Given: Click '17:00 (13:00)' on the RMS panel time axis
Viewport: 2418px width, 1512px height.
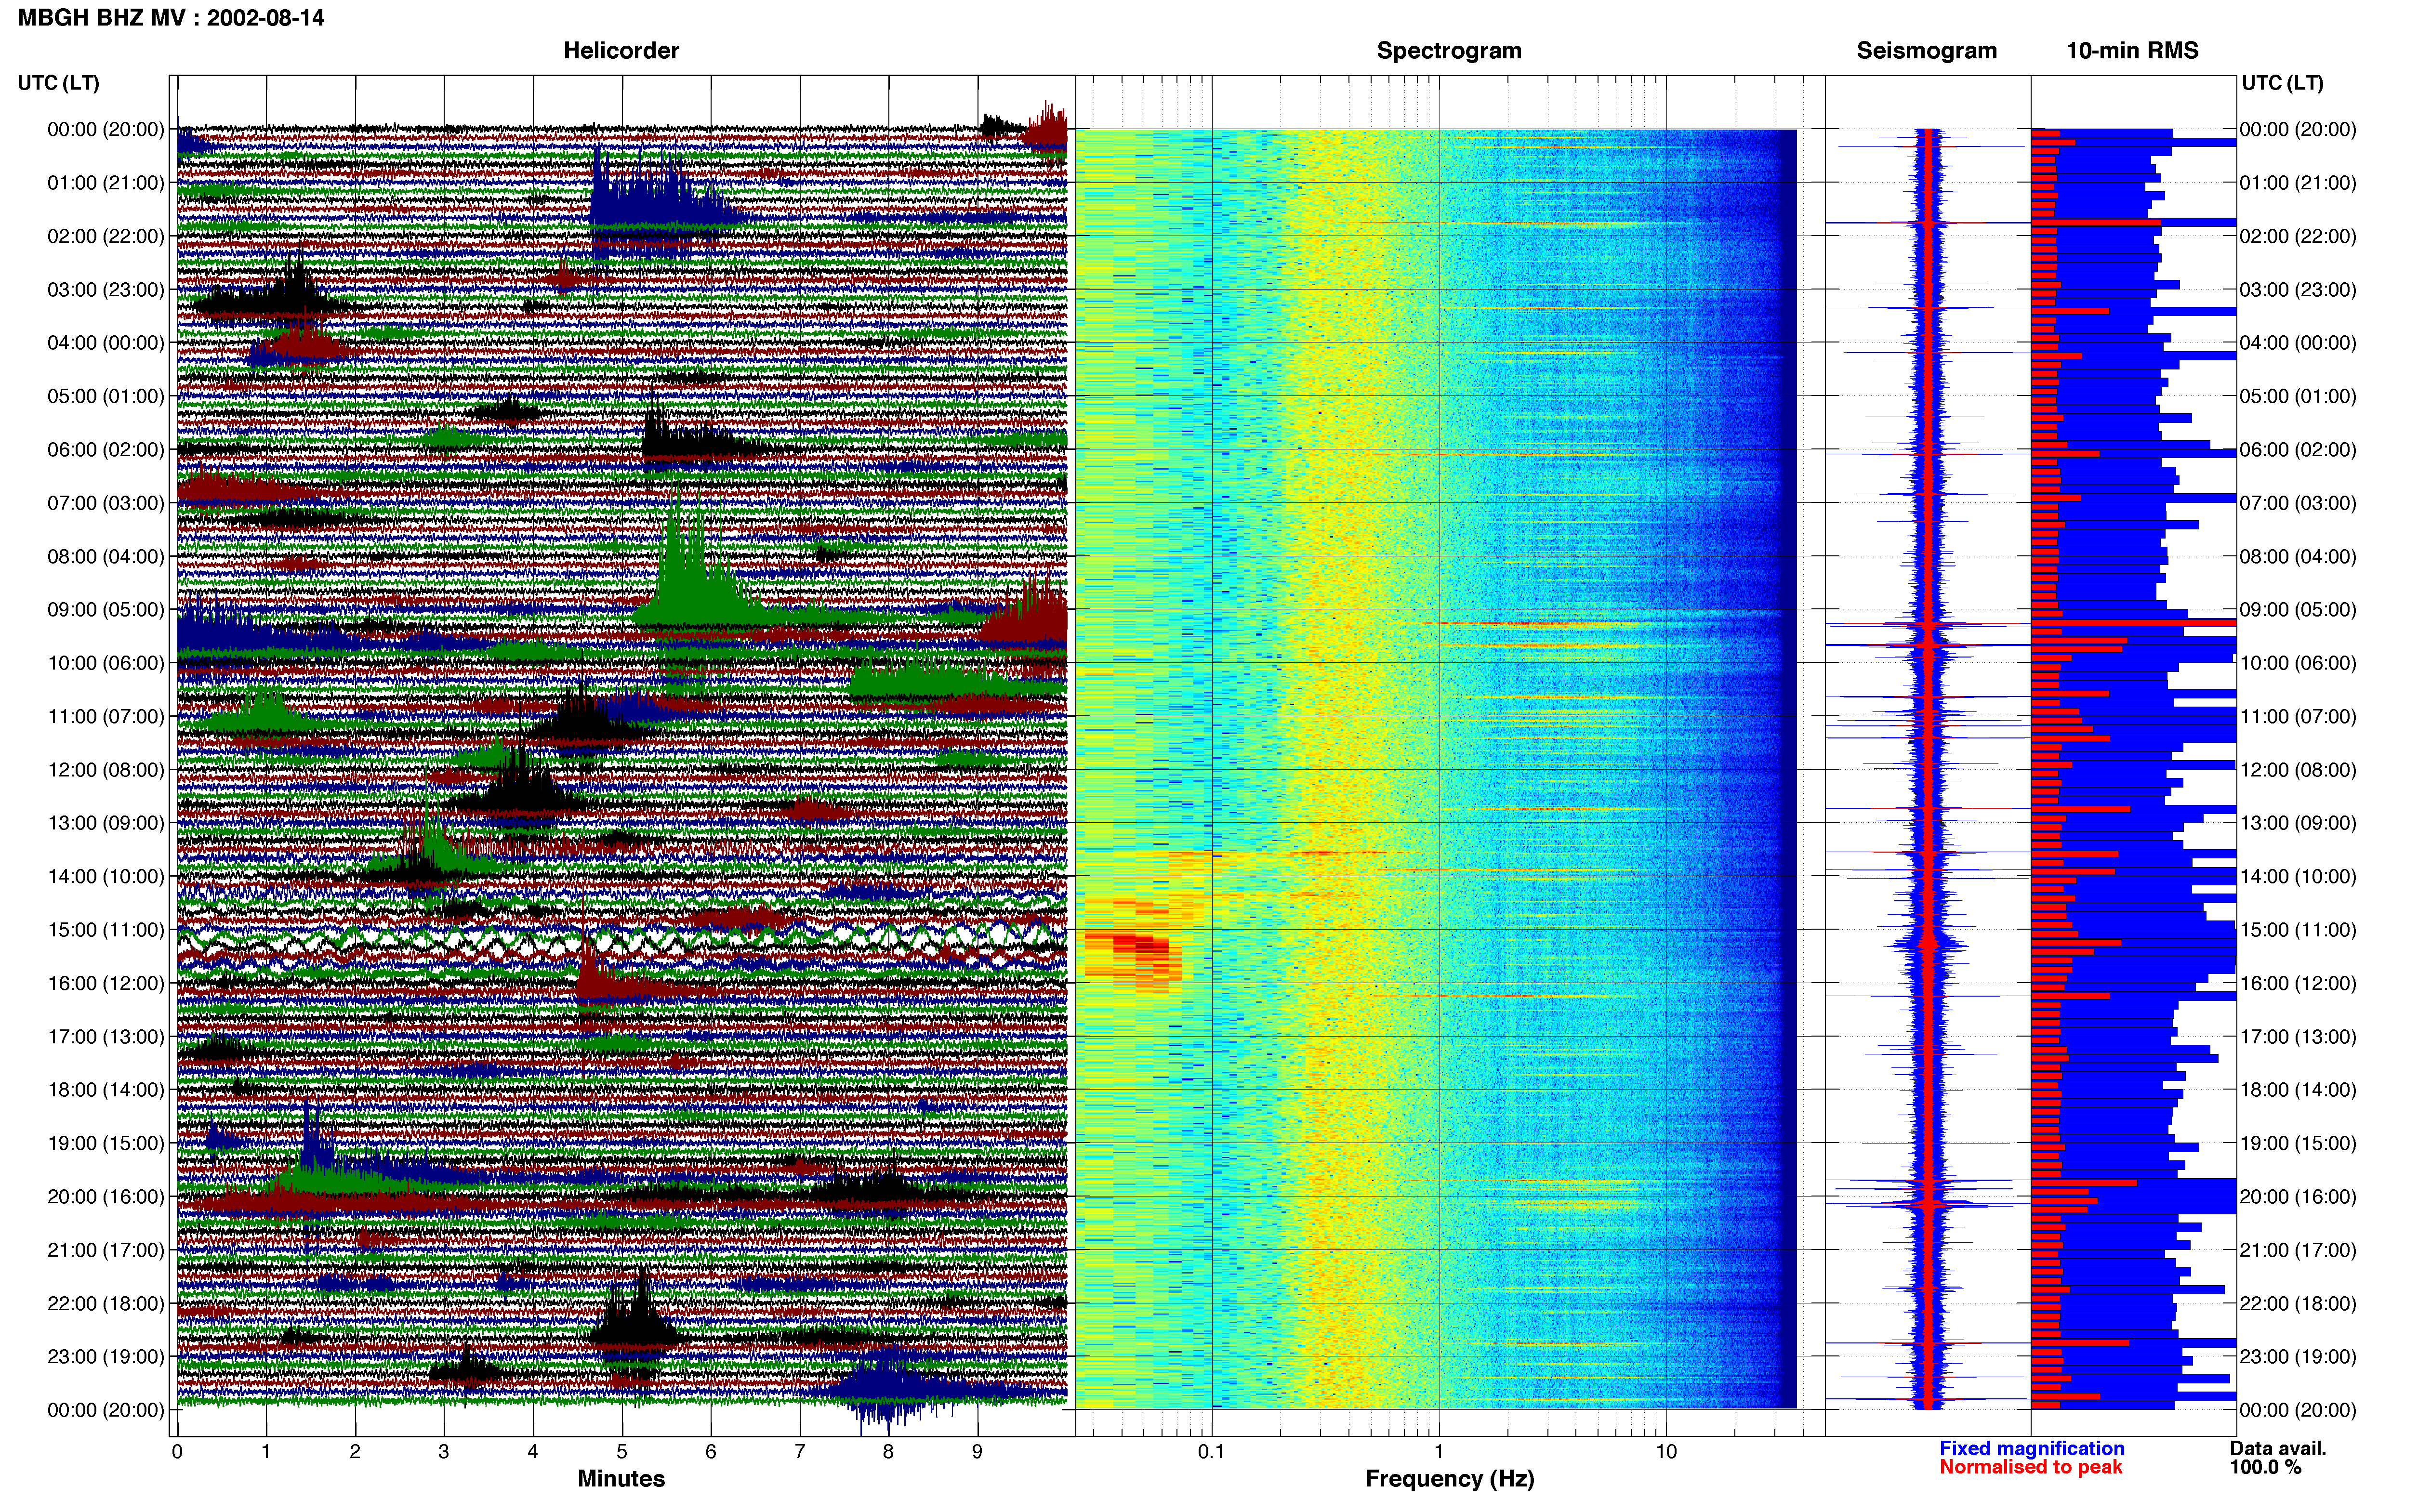Looking at the screenshot, I should [2298, 1037].
